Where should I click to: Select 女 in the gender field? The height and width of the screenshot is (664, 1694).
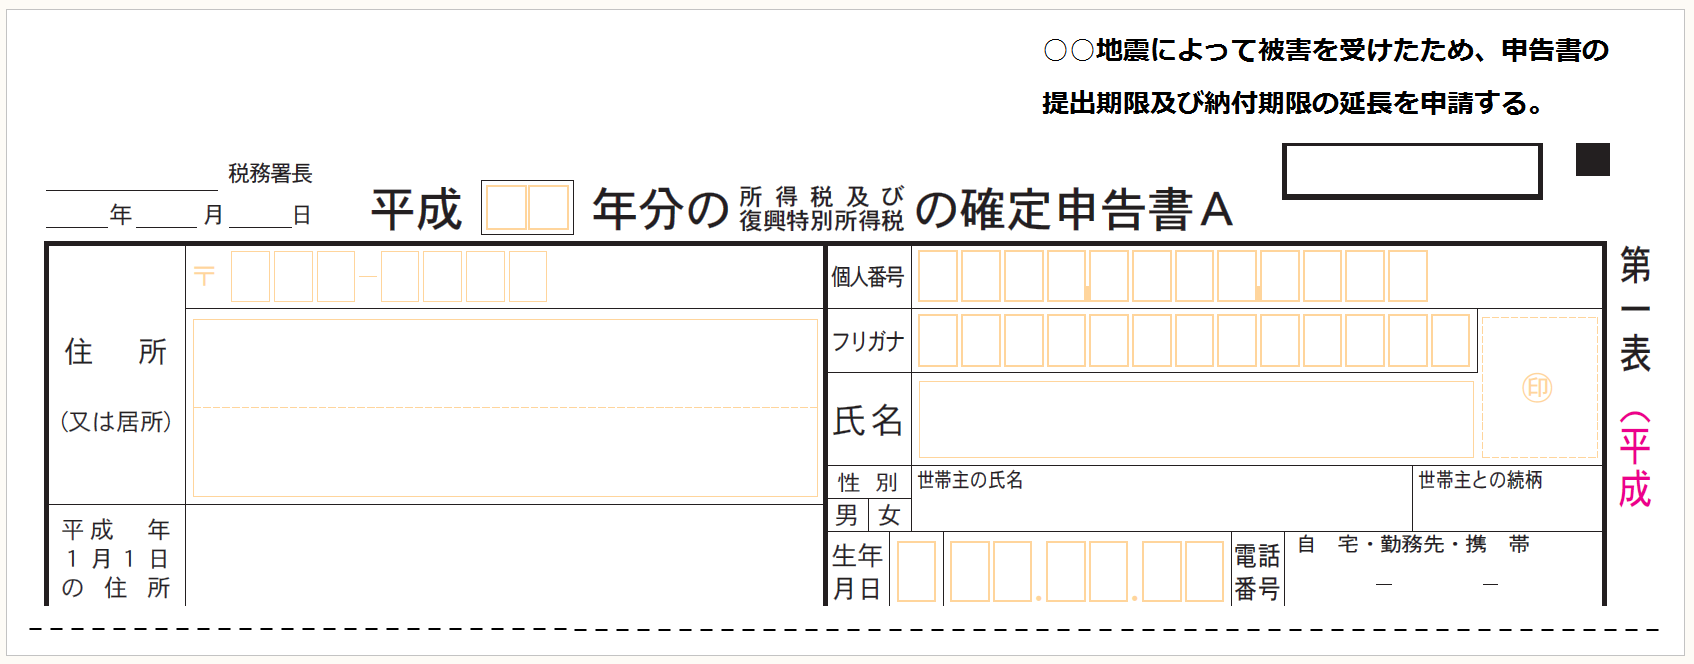click(889, 516)
